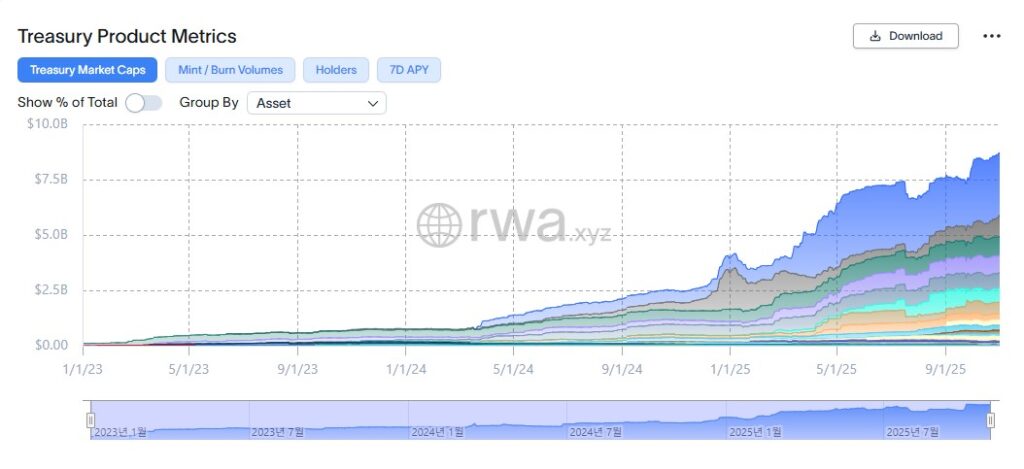Viewport: 1024px width, 469px height.
Task: Click the 2025年 1月 marker in the range navigator
Action: [756, 432]
